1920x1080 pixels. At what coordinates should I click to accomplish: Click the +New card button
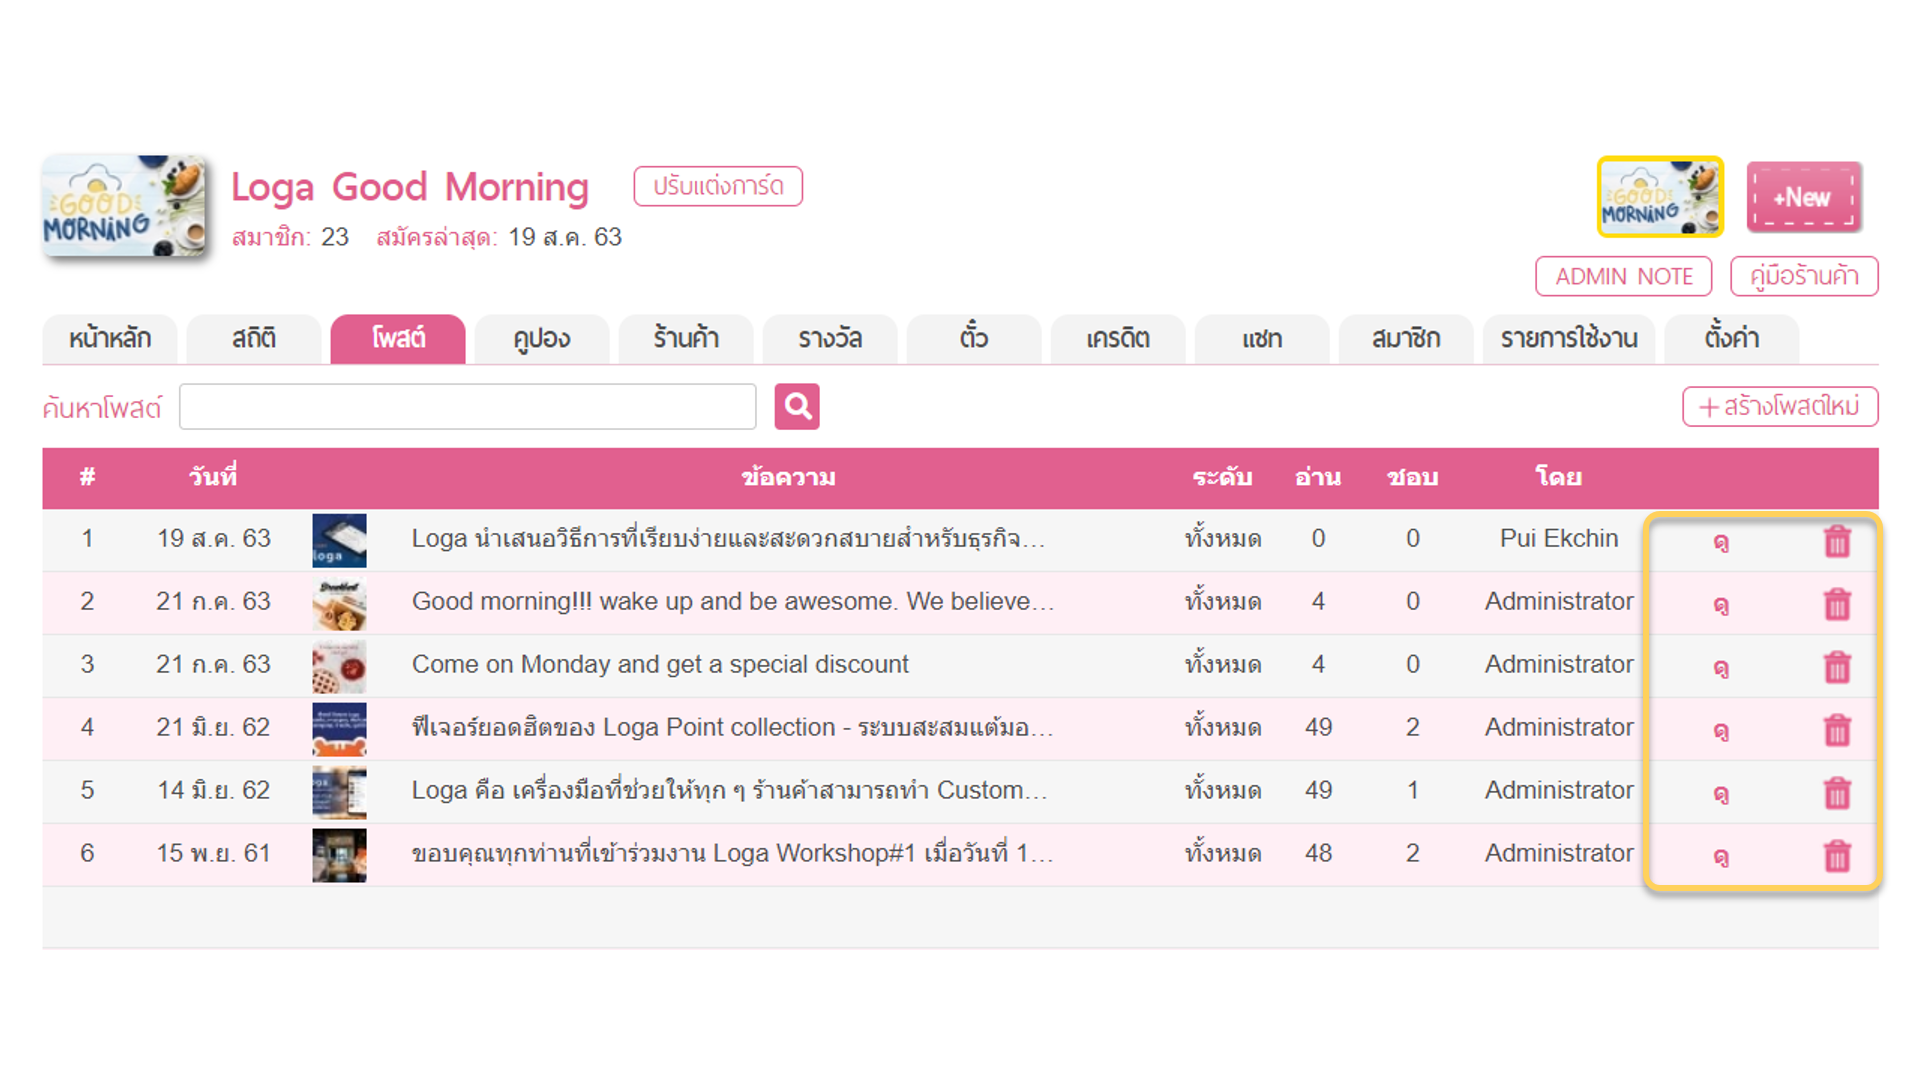pos(1804,197)
